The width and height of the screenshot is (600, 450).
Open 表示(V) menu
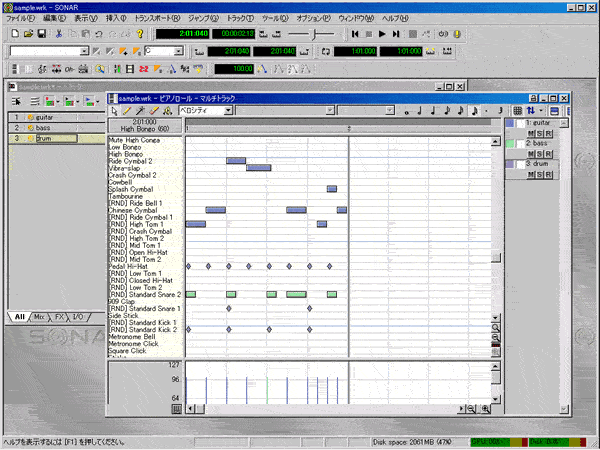click(x=86, y=18)
